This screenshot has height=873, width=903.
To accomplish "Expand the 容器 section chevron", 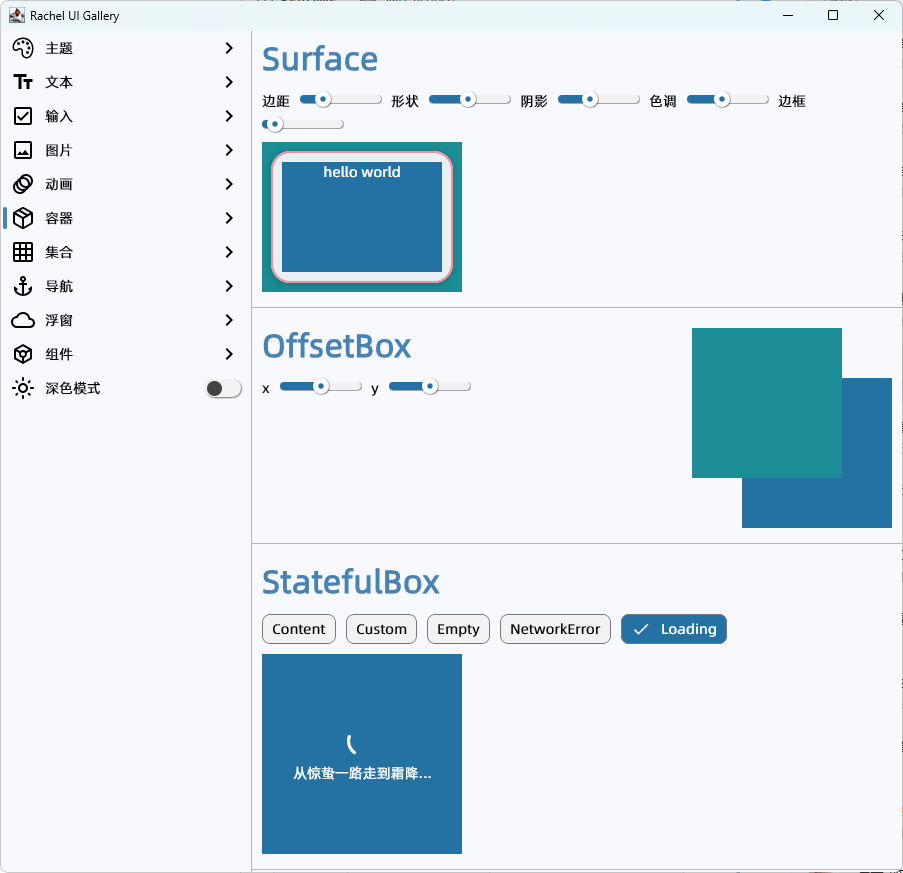I will [229, 218].
